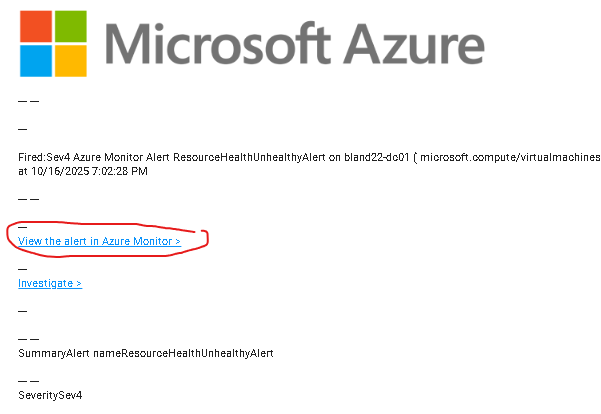Click the word Azure in the header
The width and height of the screenshot is (601, 414).
click(414, 44)
